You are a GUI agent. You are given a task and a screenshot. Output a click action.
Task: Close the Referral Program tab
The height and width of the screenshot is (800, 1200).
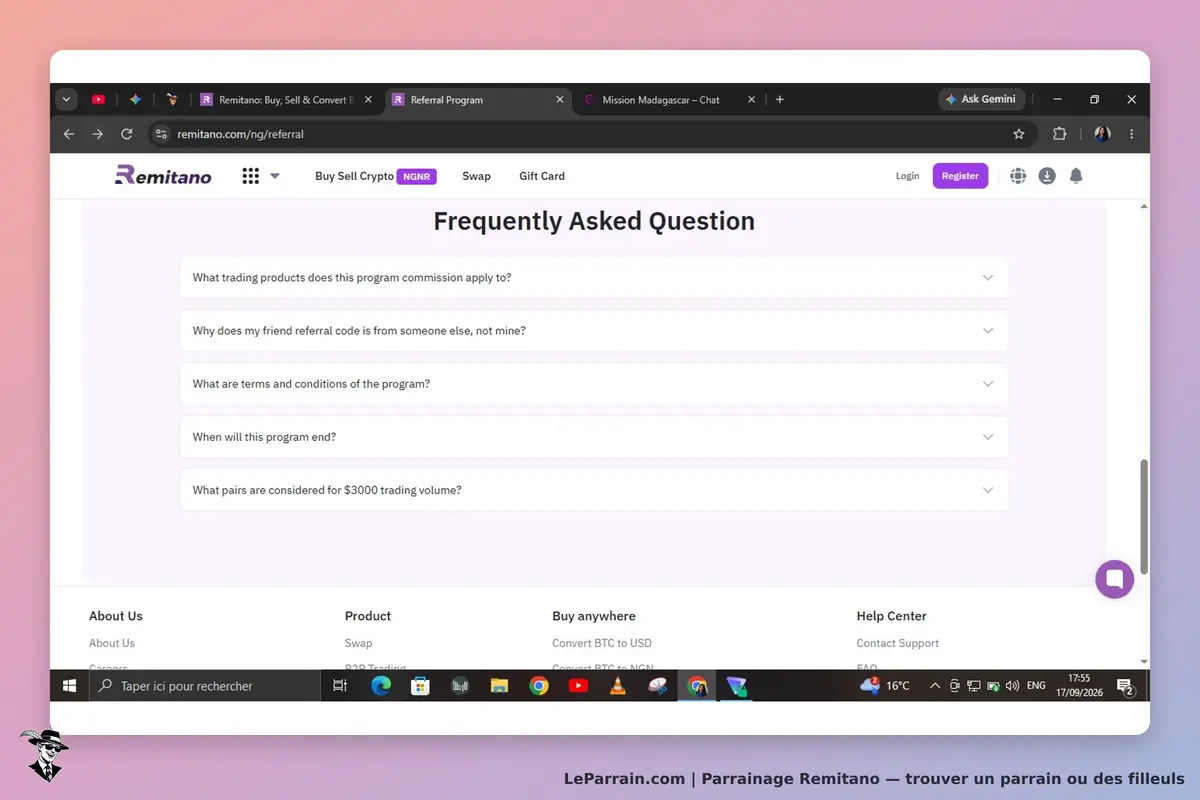click(x=559, y=100)
